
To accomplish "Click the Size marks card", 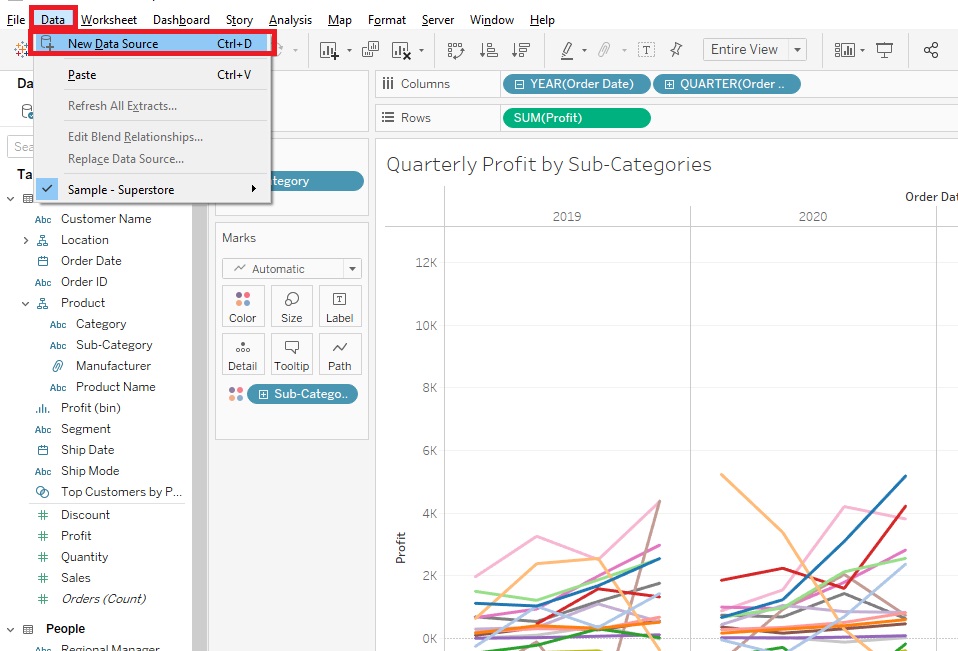I will (x=291, y=306).
